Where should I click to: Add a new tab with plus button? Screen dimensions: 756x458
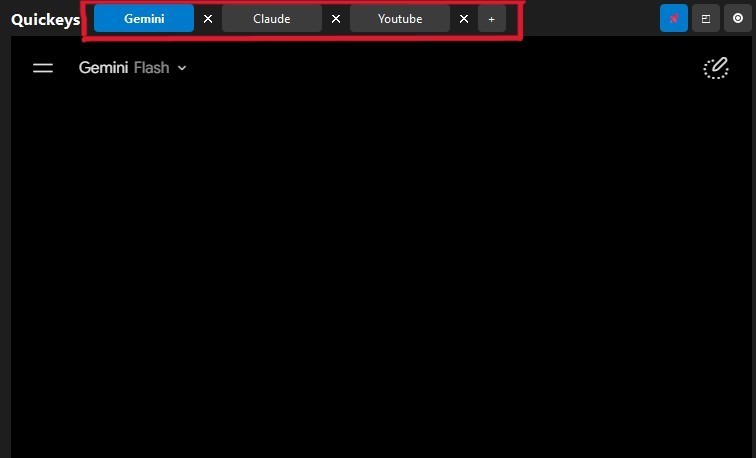pyautogui.click(x=492, y=19)
